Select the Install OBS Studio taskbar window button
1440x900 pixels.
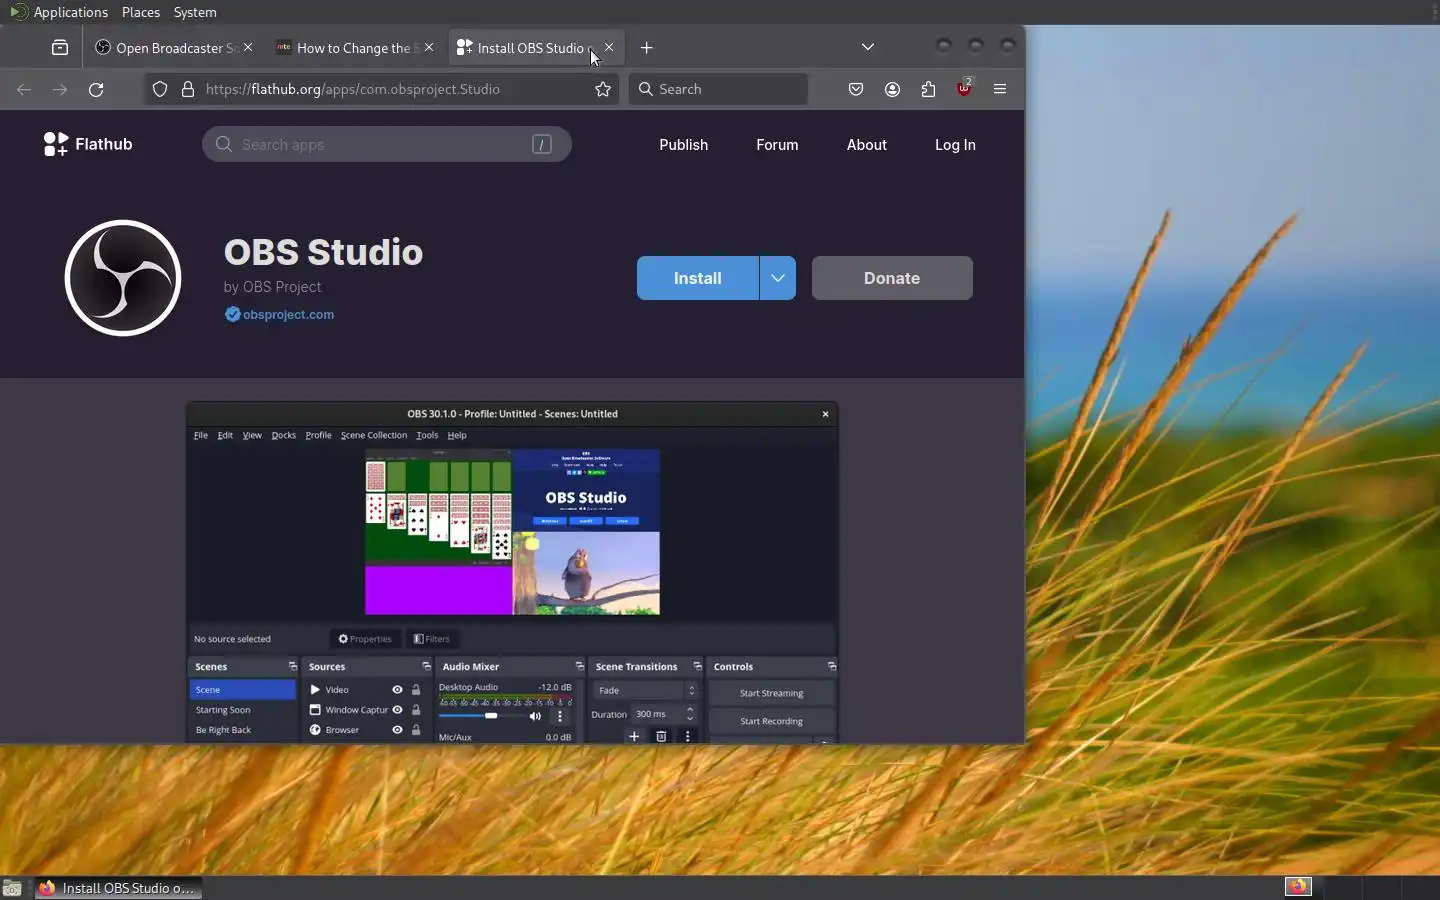(118, 888)
